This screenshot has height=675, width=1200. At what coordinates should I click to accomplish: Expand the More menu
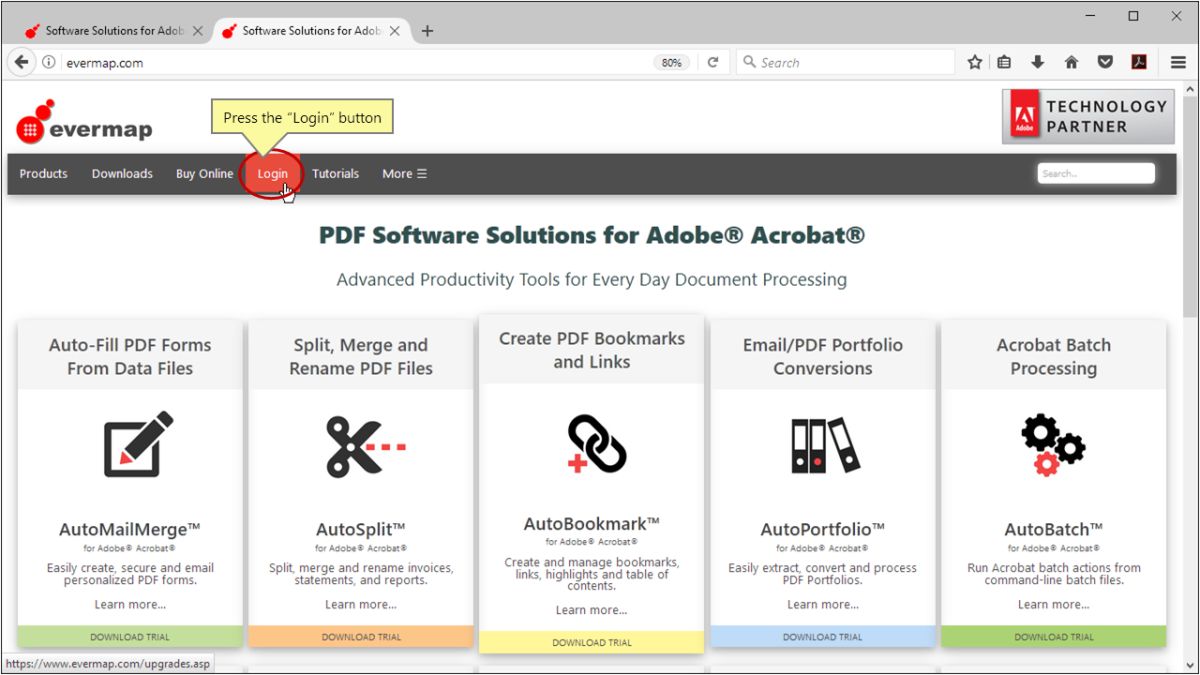point(404,174)
